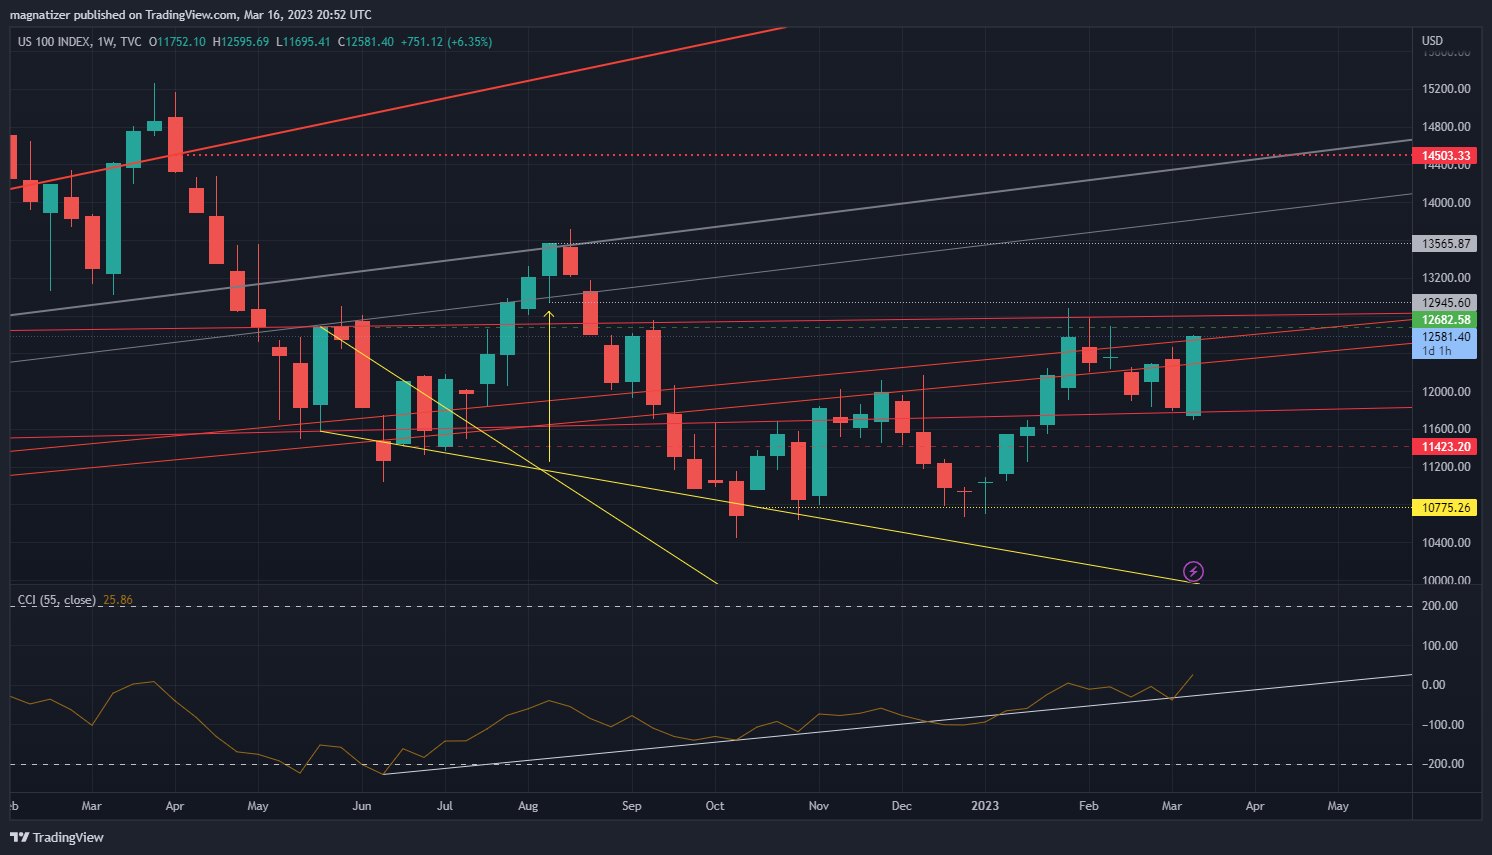Select the grey 13565.87 price label
This screenshot has width=1492, height=855.
(x=1446, y=244)
